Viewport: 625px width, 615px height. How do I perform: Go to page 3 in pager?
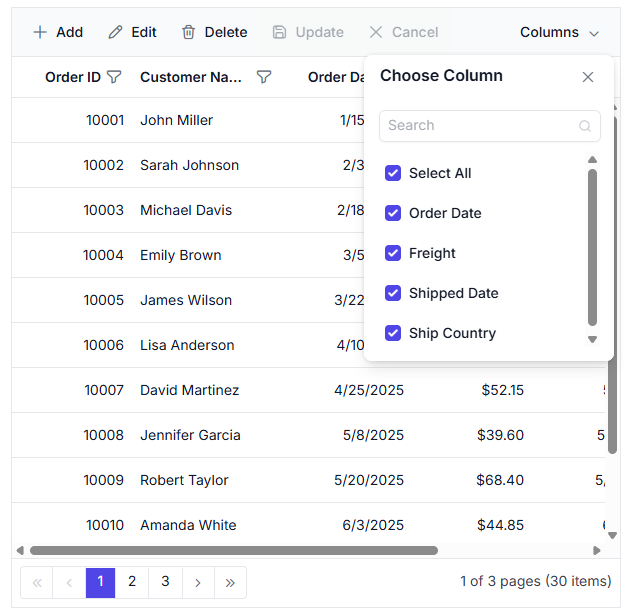click(x=165, y=583)
